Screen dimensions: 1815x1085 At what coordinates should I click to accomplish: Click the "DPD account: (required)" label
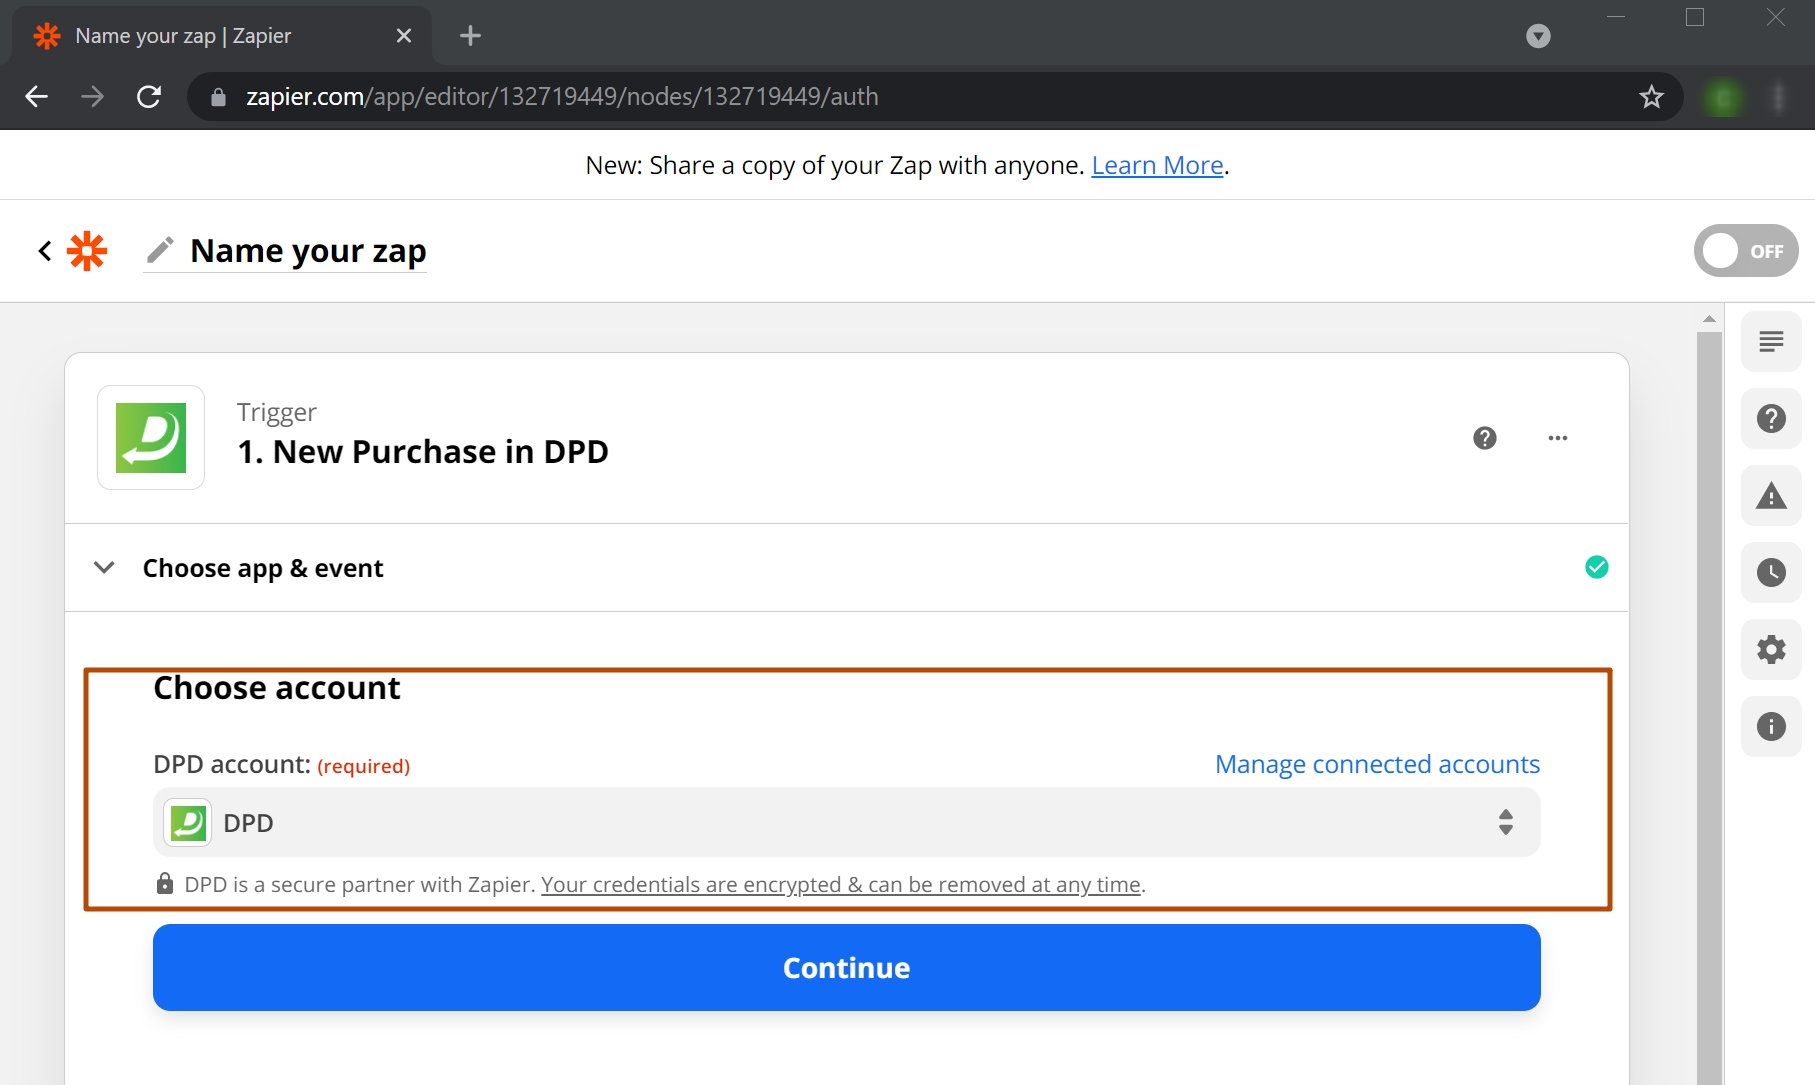pyautogui.click(x=282, y=765)
